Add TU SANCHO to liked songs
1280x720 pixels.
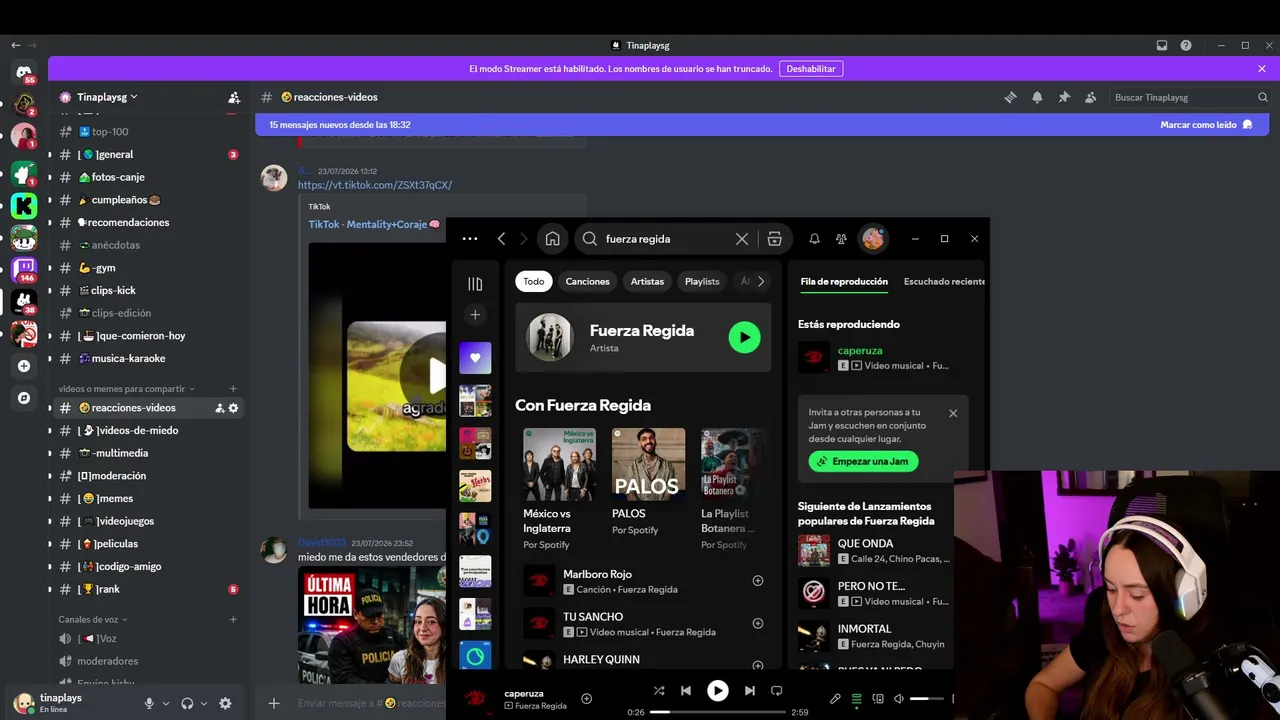(757, 623)
